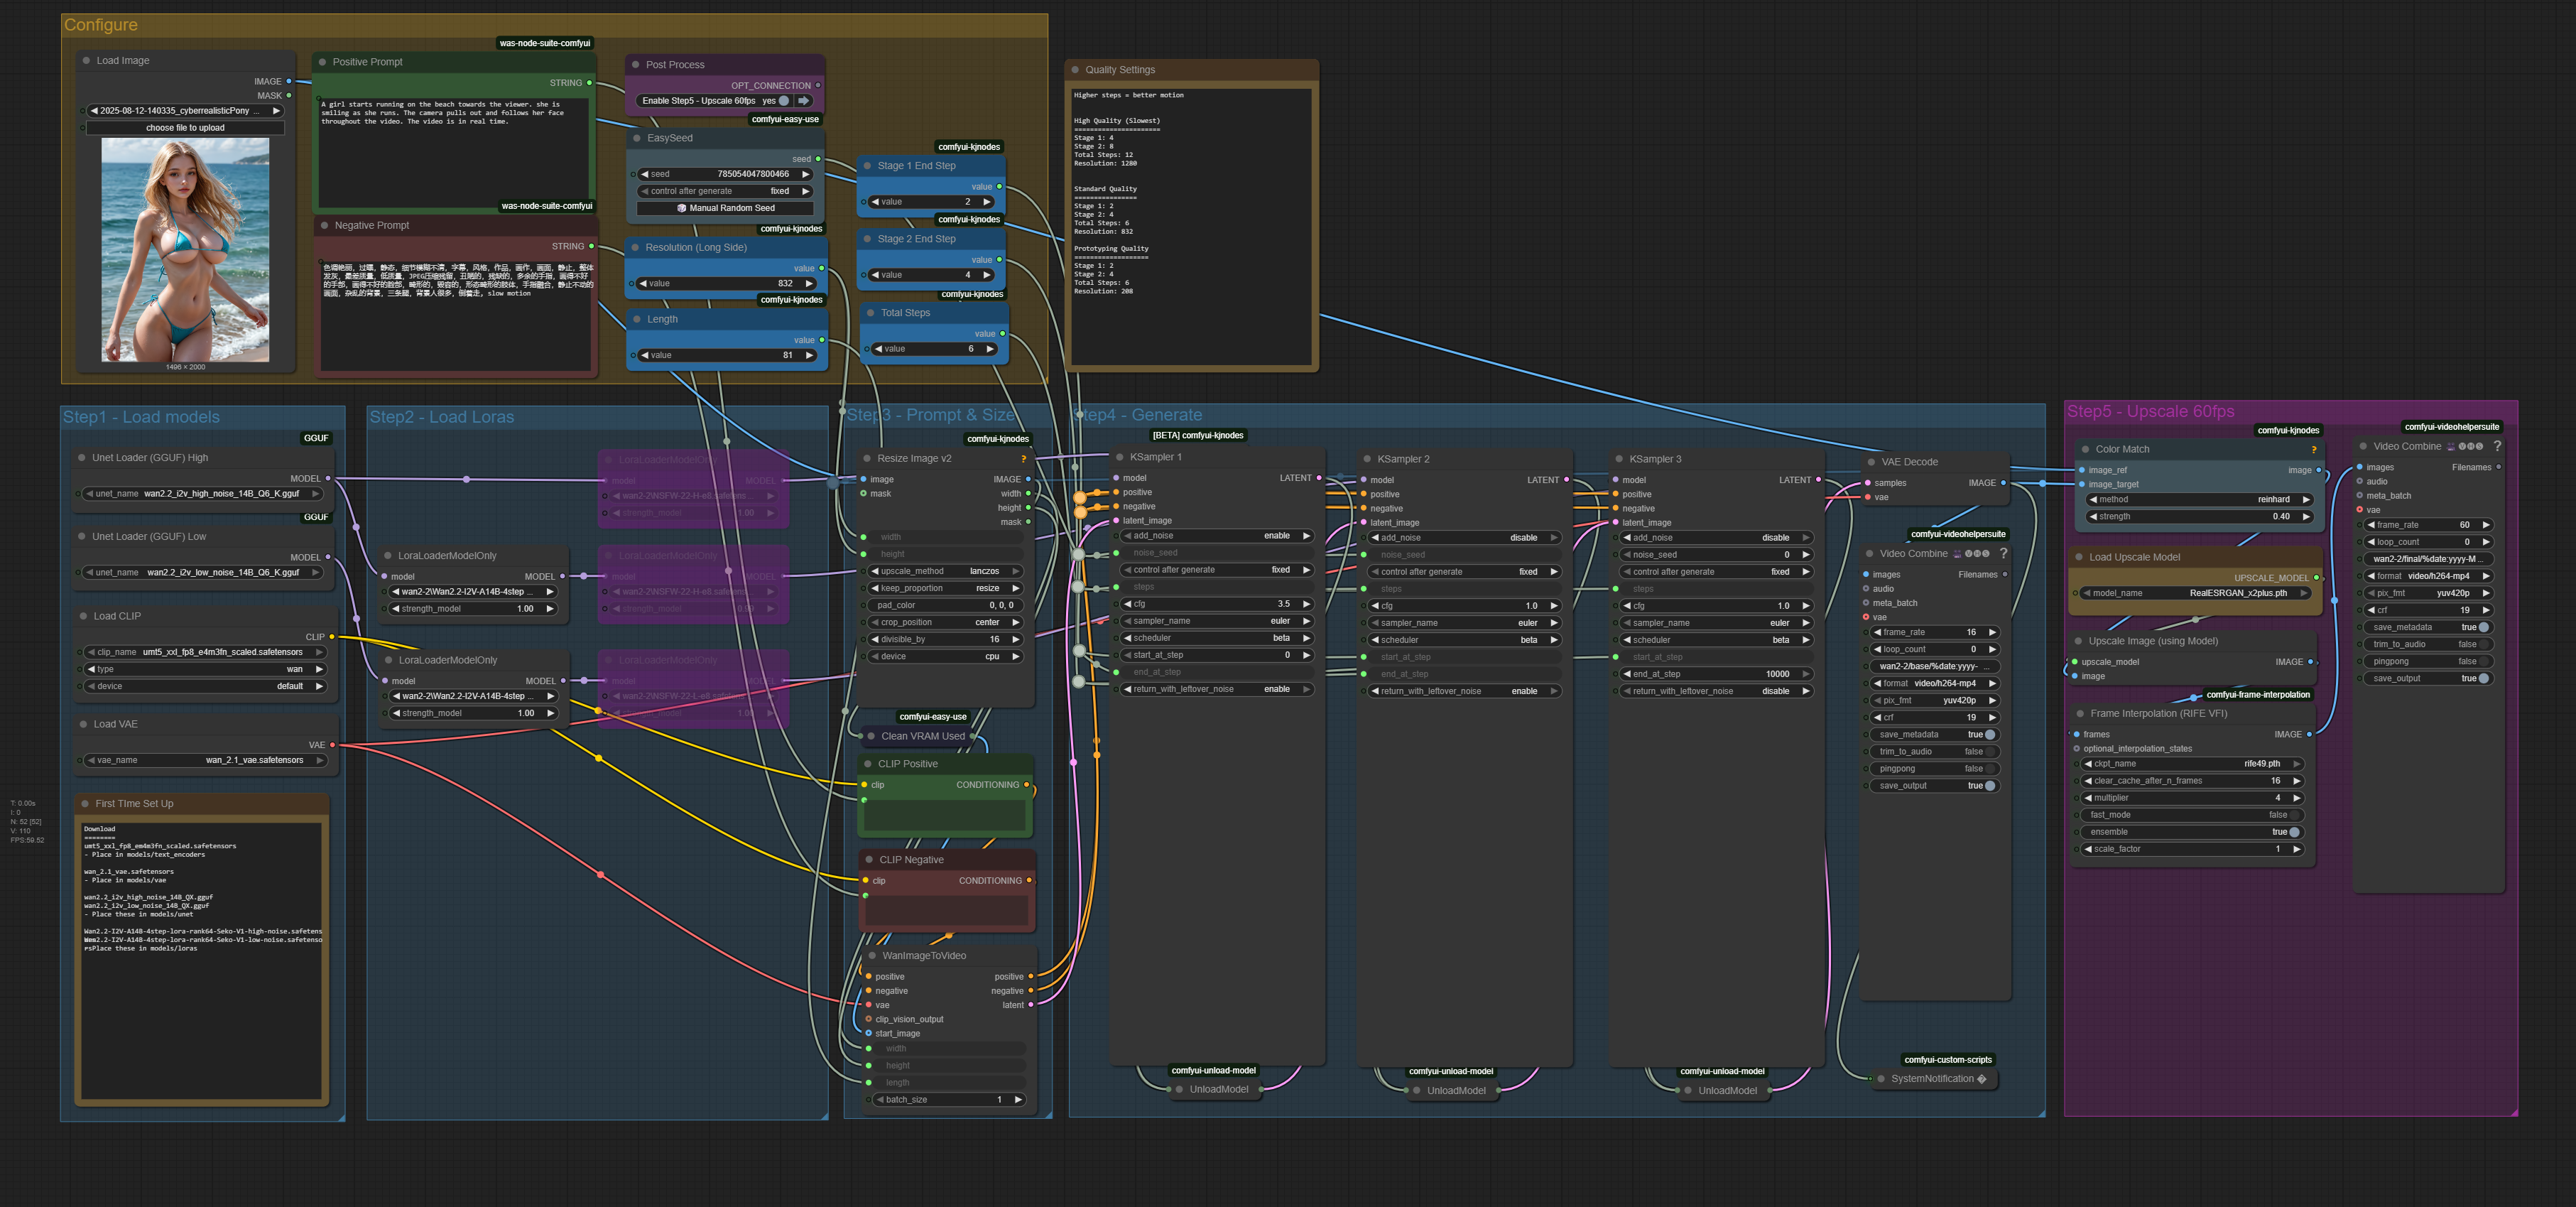The width and height of the screenshot is (2576, 1207).
Task: Open help on the 16 frame_rate Video Combine
Action: pyautogui.click(x=2003, y=553)
